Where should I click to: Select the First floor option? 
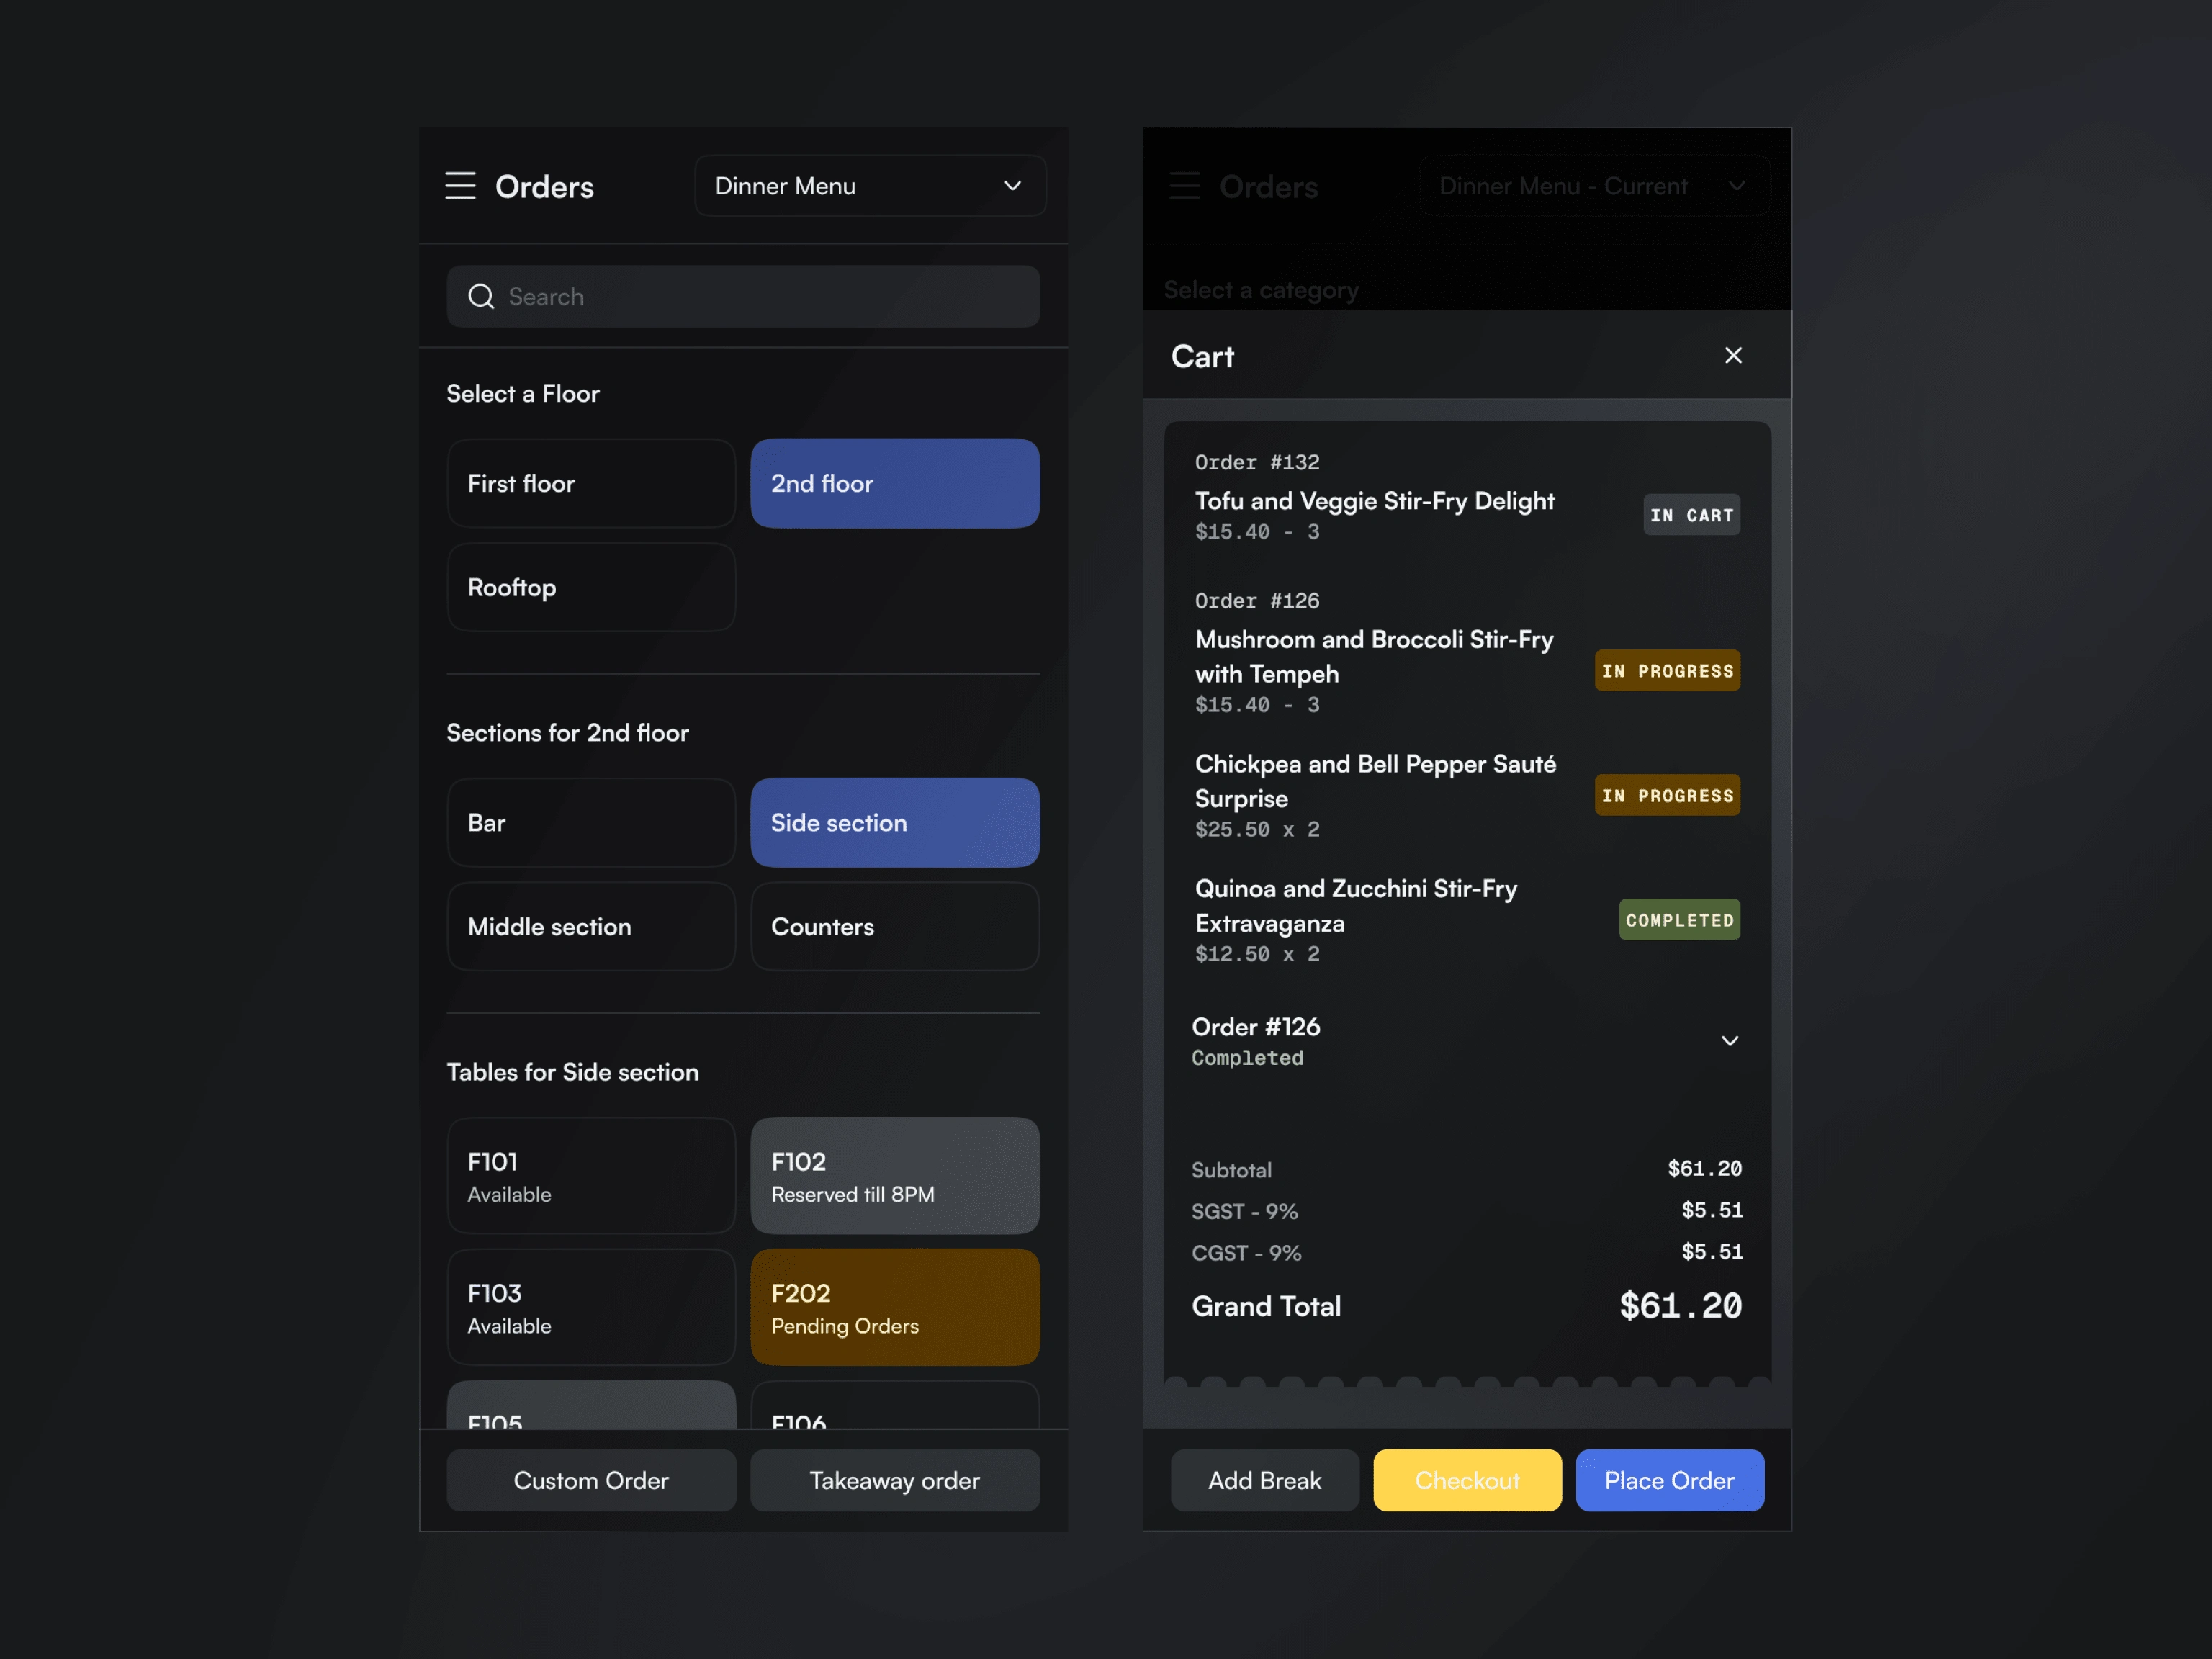(x=591, y=484)
